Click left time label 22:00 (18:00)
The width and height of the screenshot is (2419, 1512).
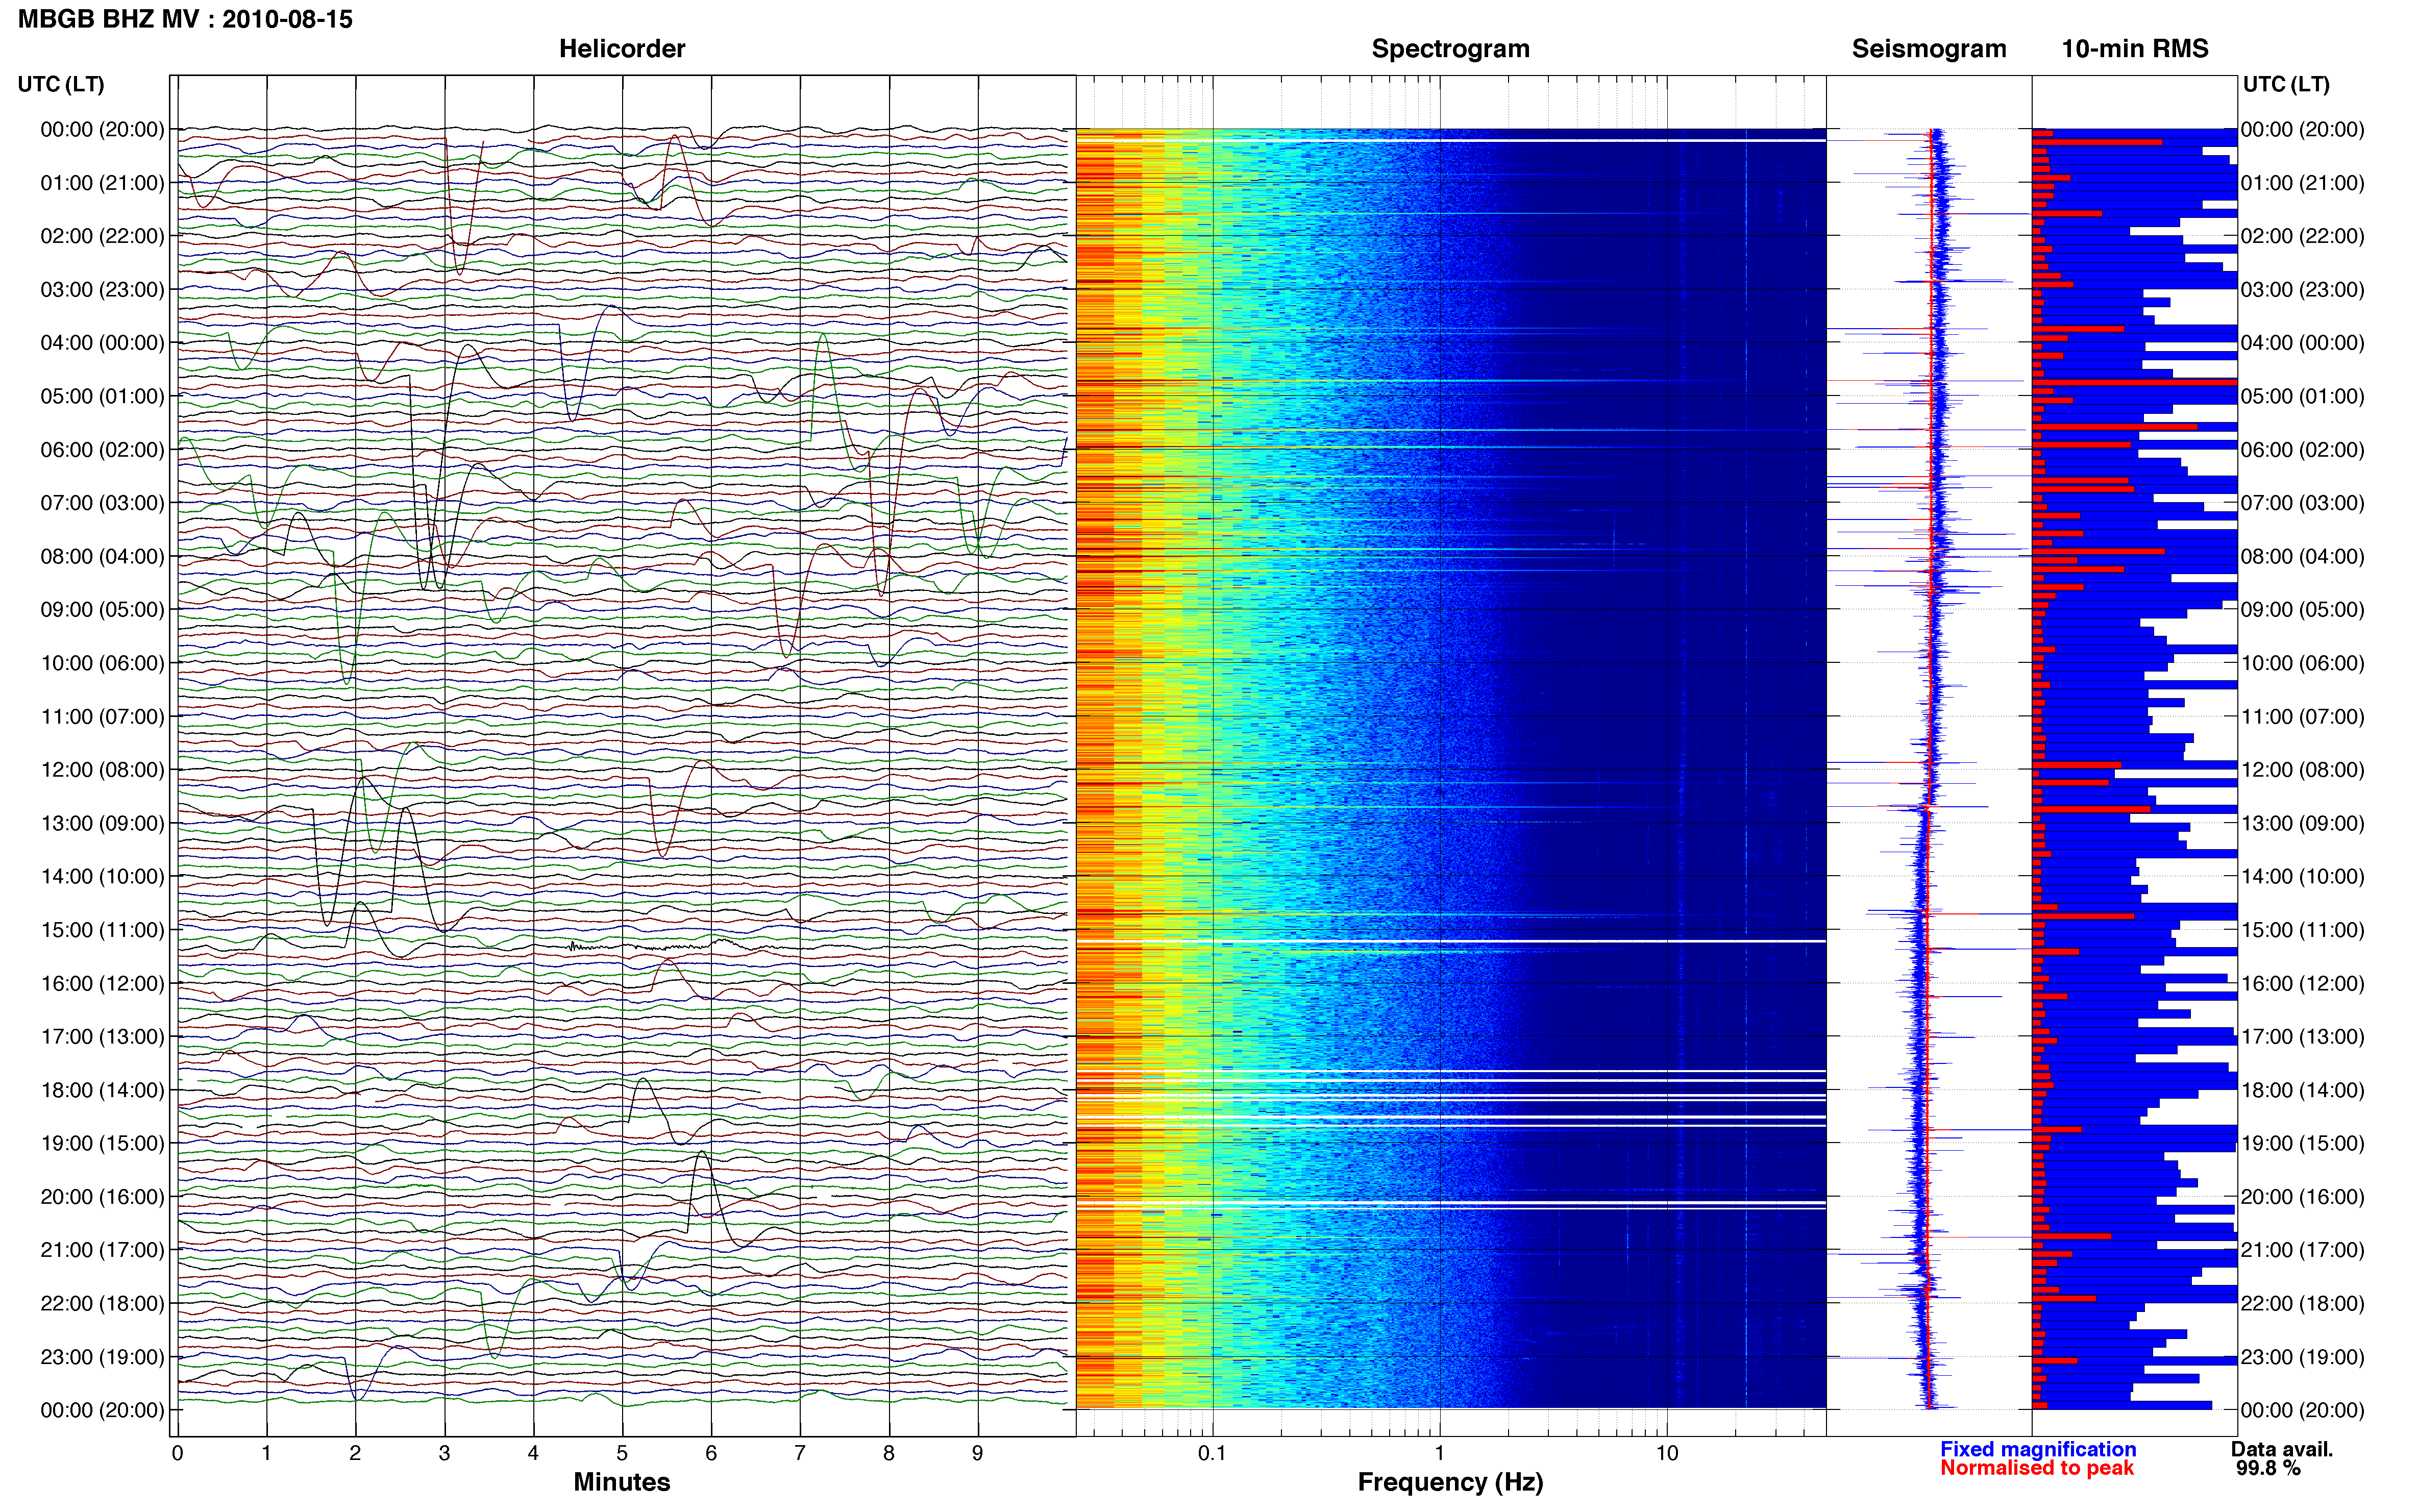tap(102, 1303)
